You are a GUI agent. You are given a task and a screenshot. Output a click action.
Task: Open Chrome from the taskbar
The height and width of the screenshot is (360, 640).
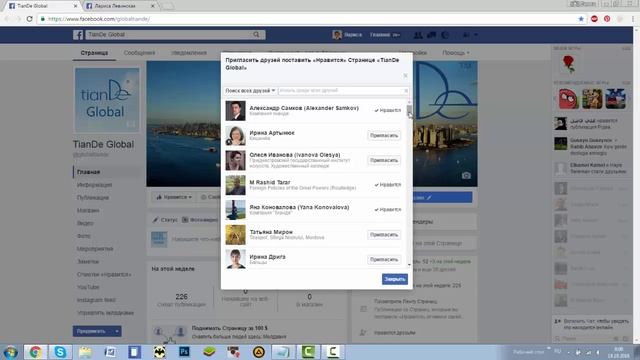click(35, 352)
